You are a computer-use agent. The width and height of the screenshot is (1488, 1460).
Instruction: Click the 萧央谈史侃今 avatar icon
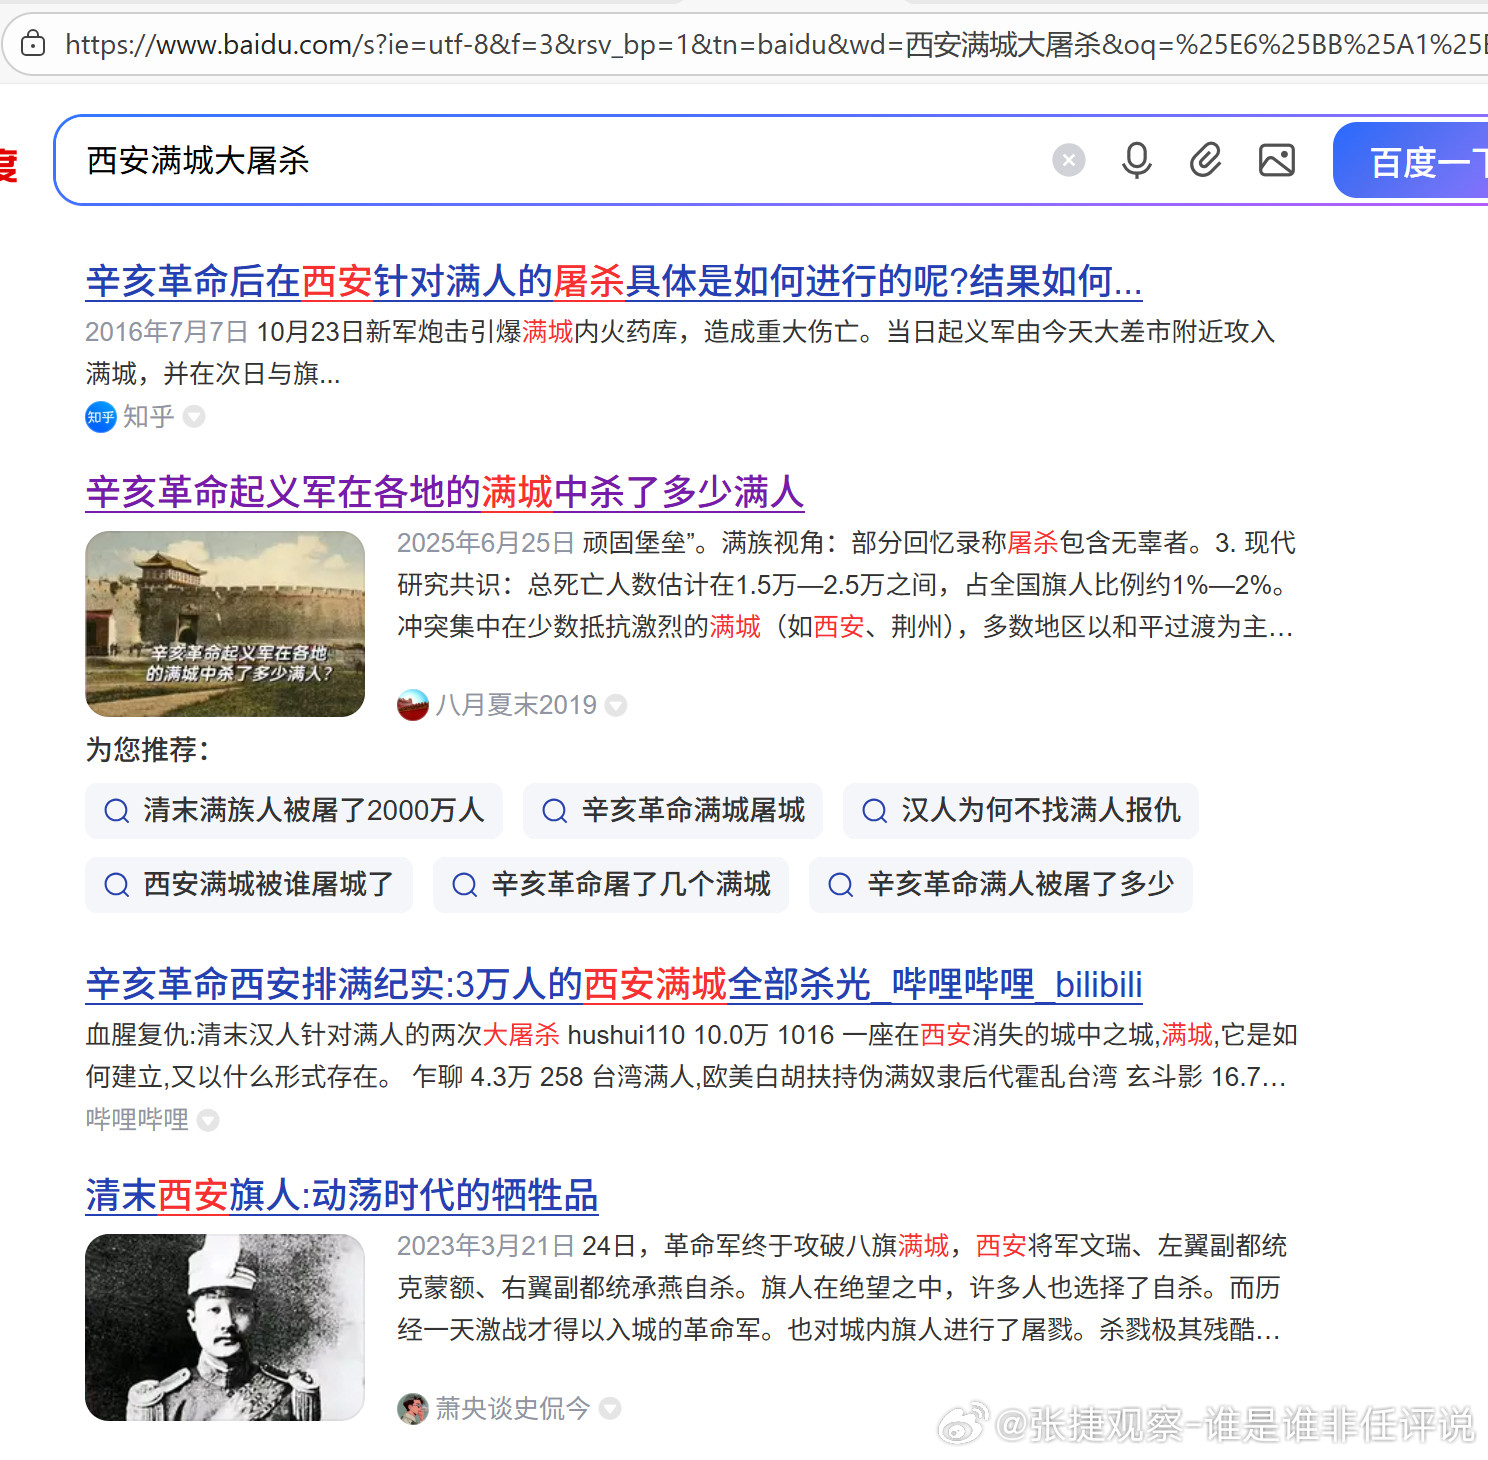pos(413,1409)
